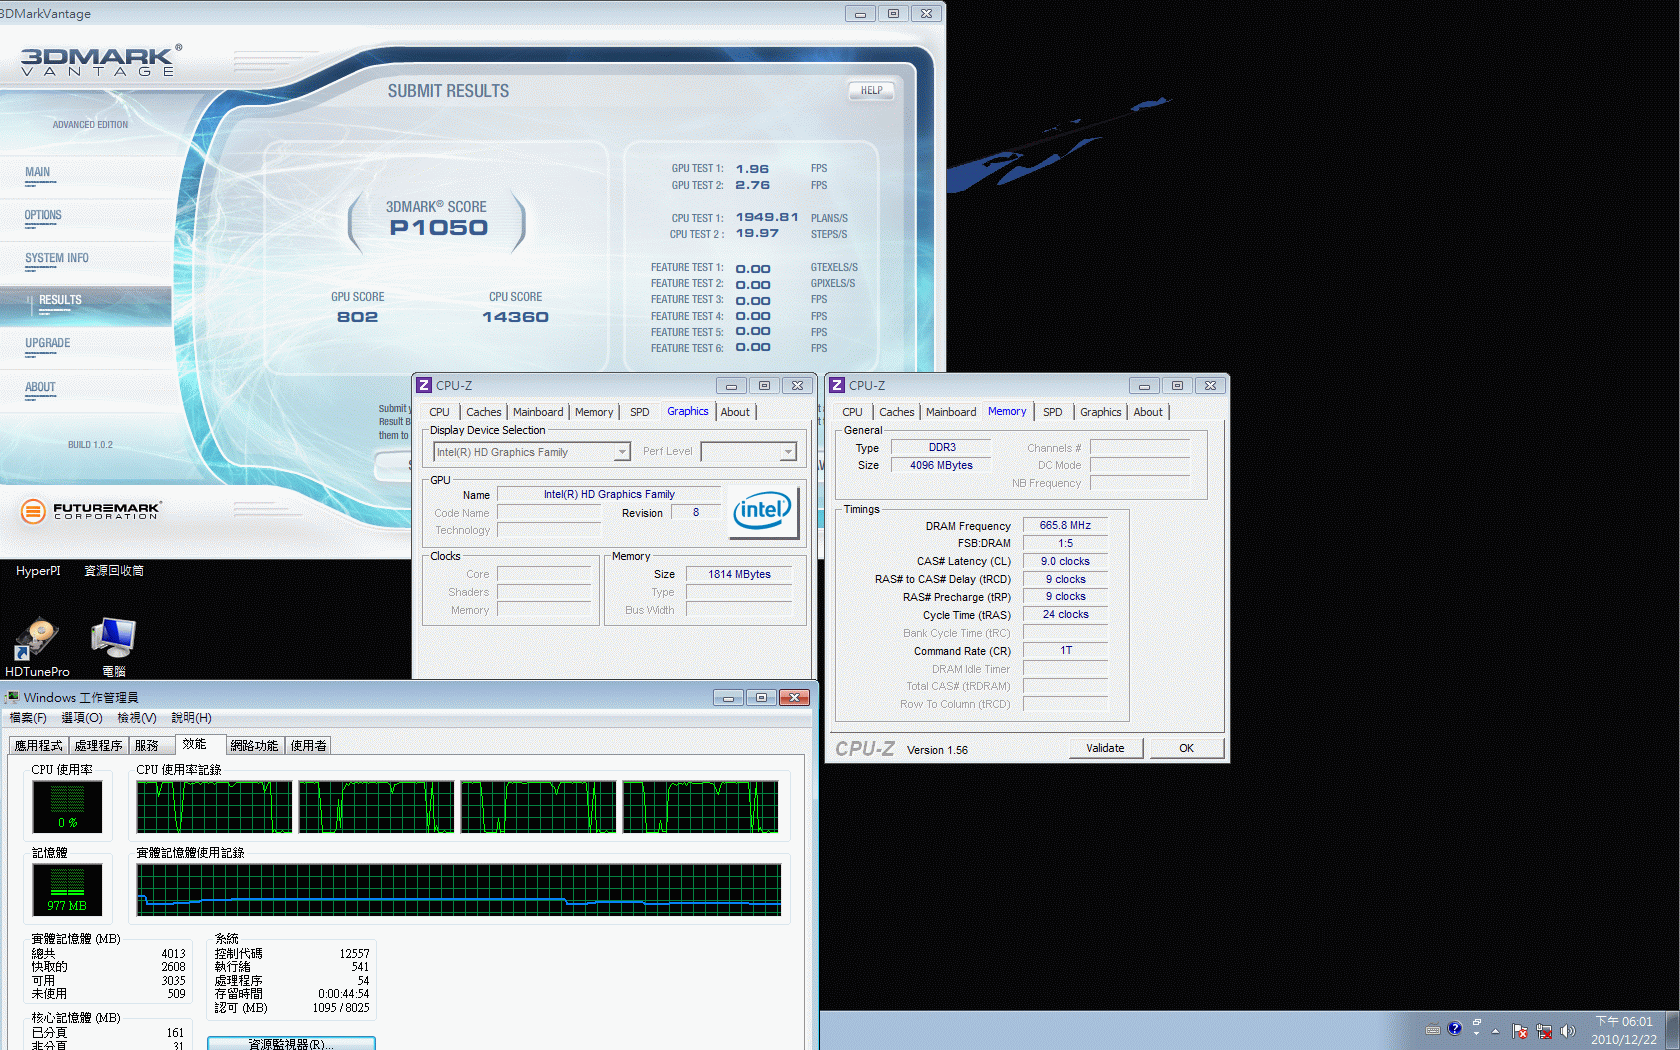The height and width of the screenshot is (1050, 1680).
Task: Open the Help (說明) menu in Task Manager
Action: pos(191,718)
